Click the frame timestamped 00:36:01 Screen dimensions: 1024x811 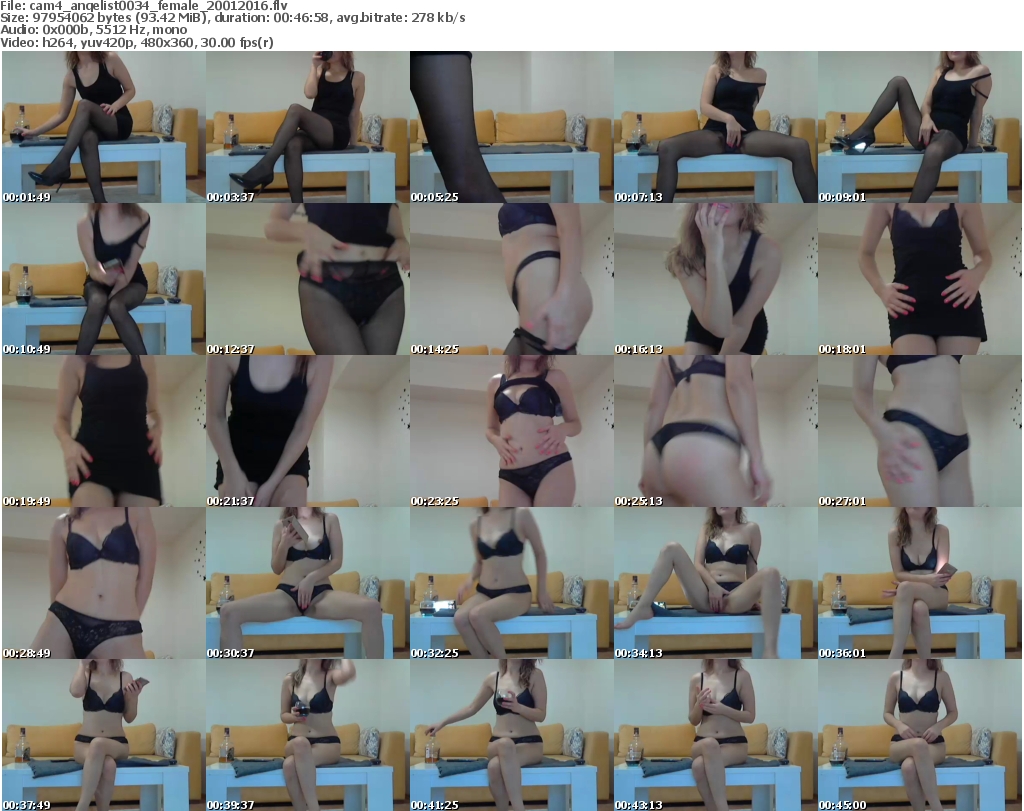pyautogui.click(x=920, y=583)
